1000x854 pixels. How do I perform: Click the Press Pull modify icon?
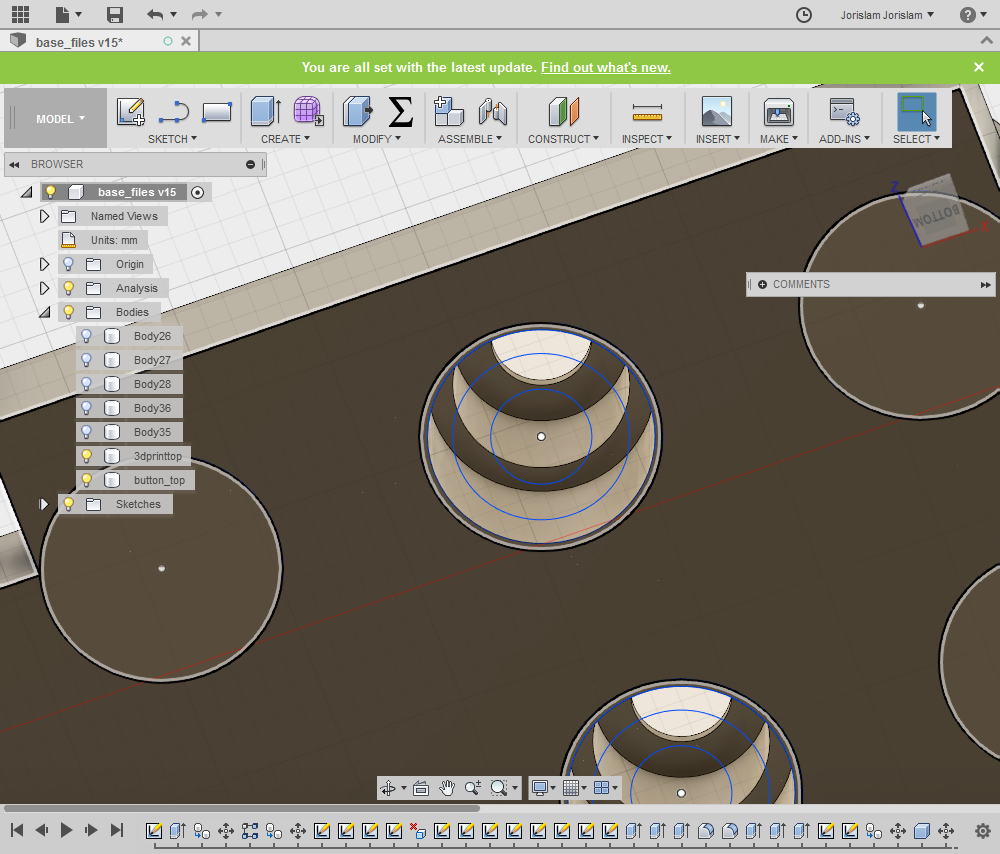(357, 111)
